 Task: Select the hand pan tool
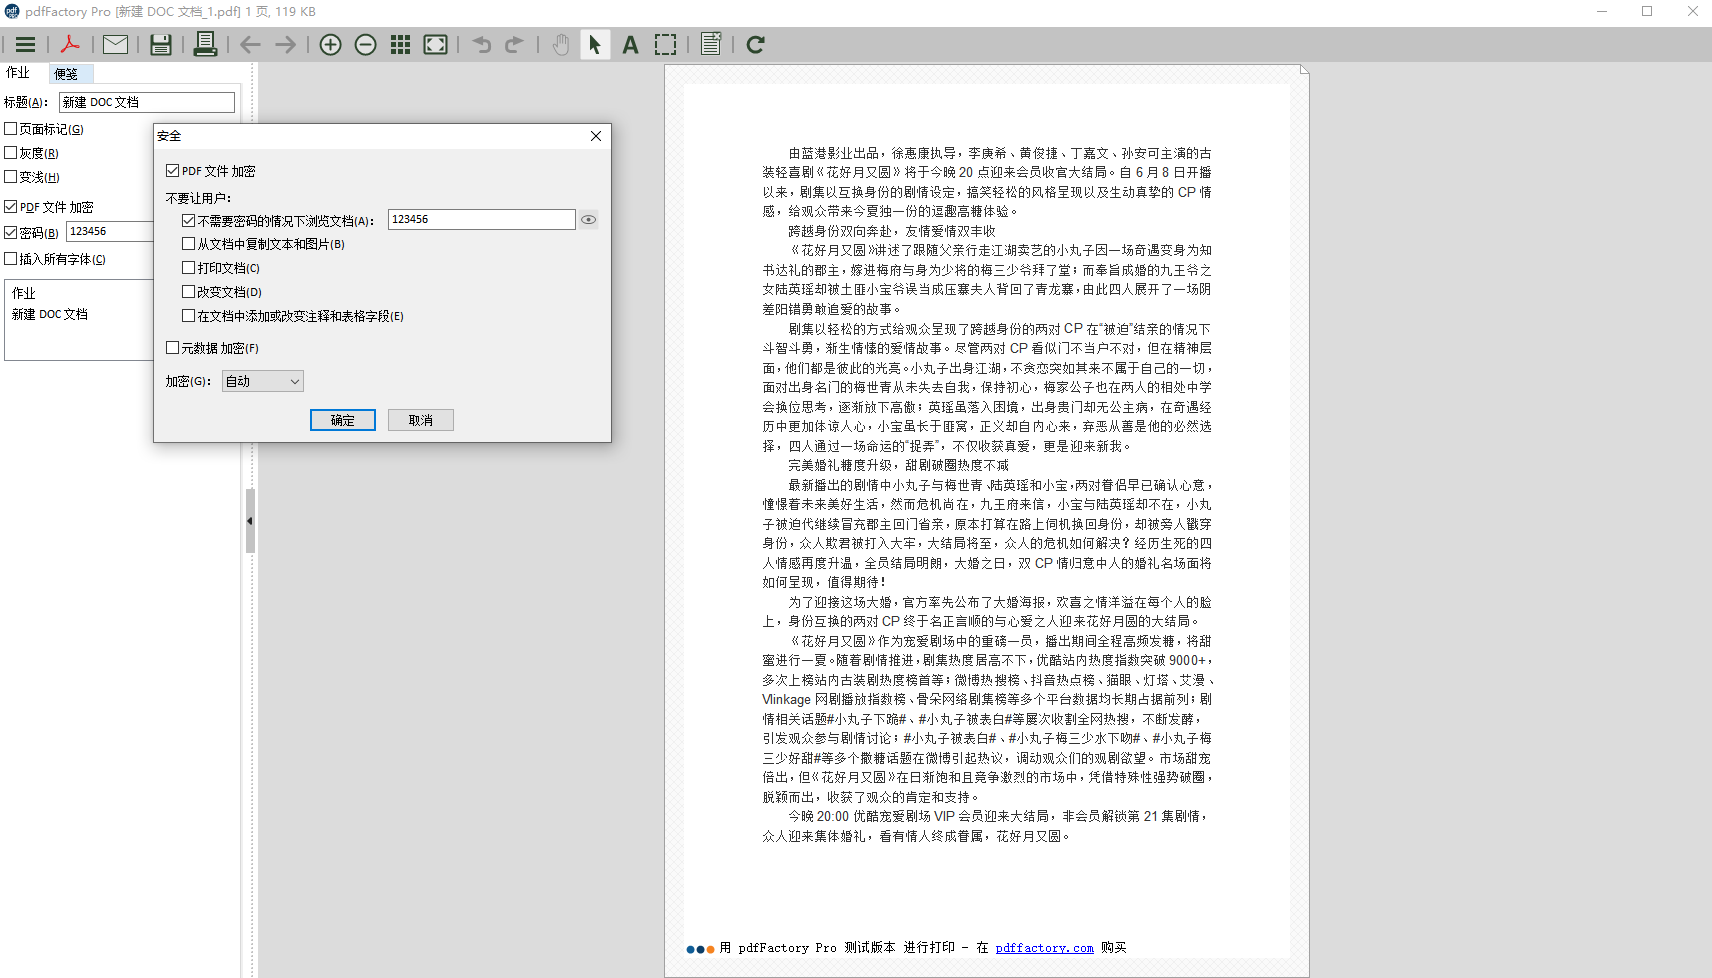pyautogui.click(x=561, y=45)
